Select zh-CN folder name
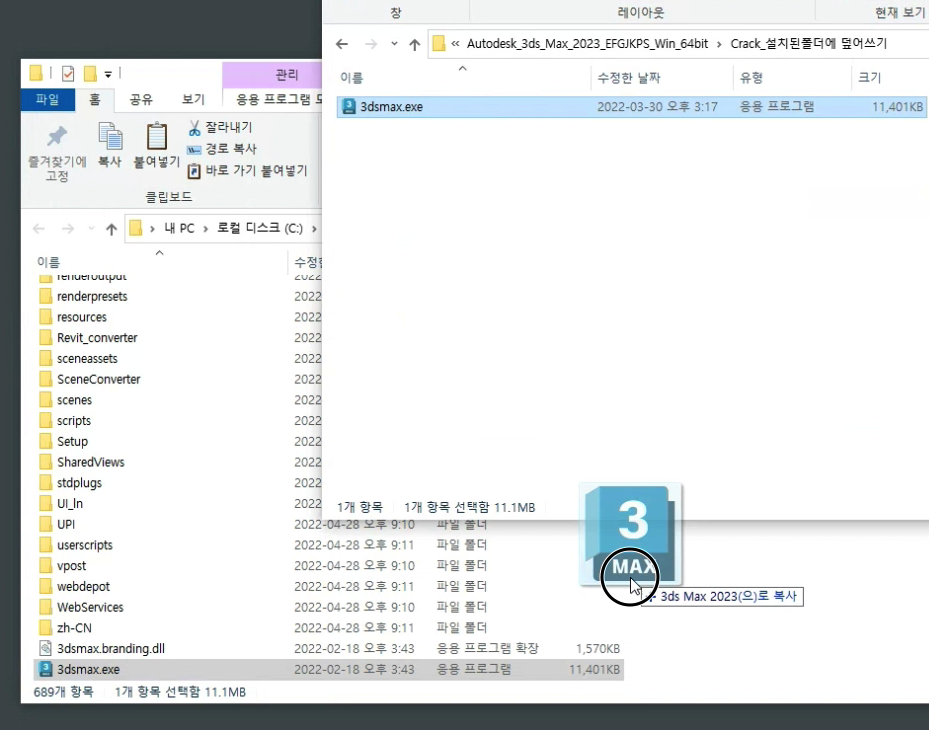This screenshot has width=929, height=730. point(74,628)
